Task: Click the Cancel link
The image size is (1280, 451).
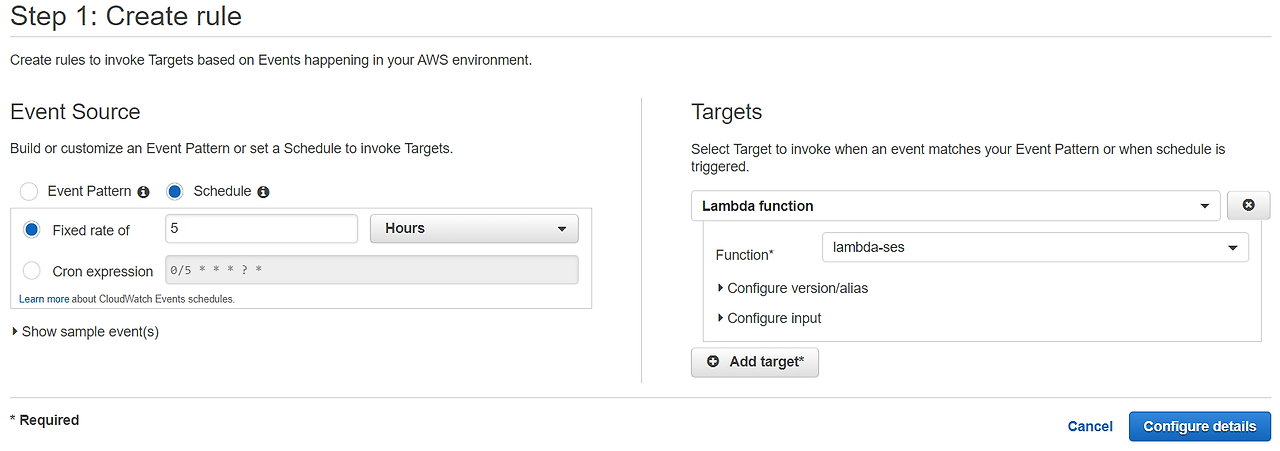Action: (x=1090, y=426)
